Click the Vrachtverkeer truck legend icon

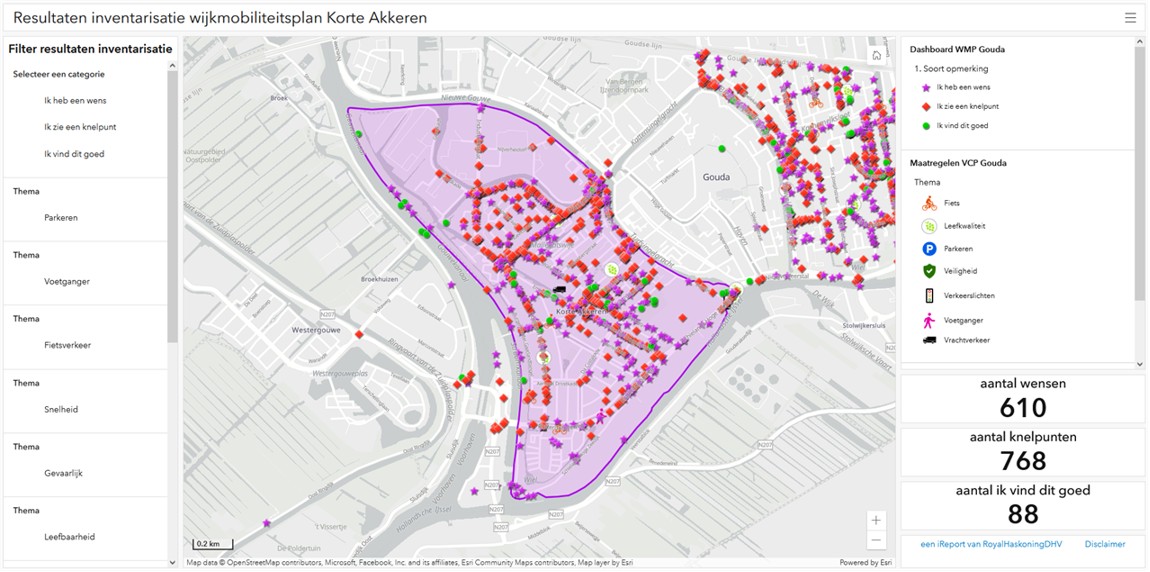point(929,340)
